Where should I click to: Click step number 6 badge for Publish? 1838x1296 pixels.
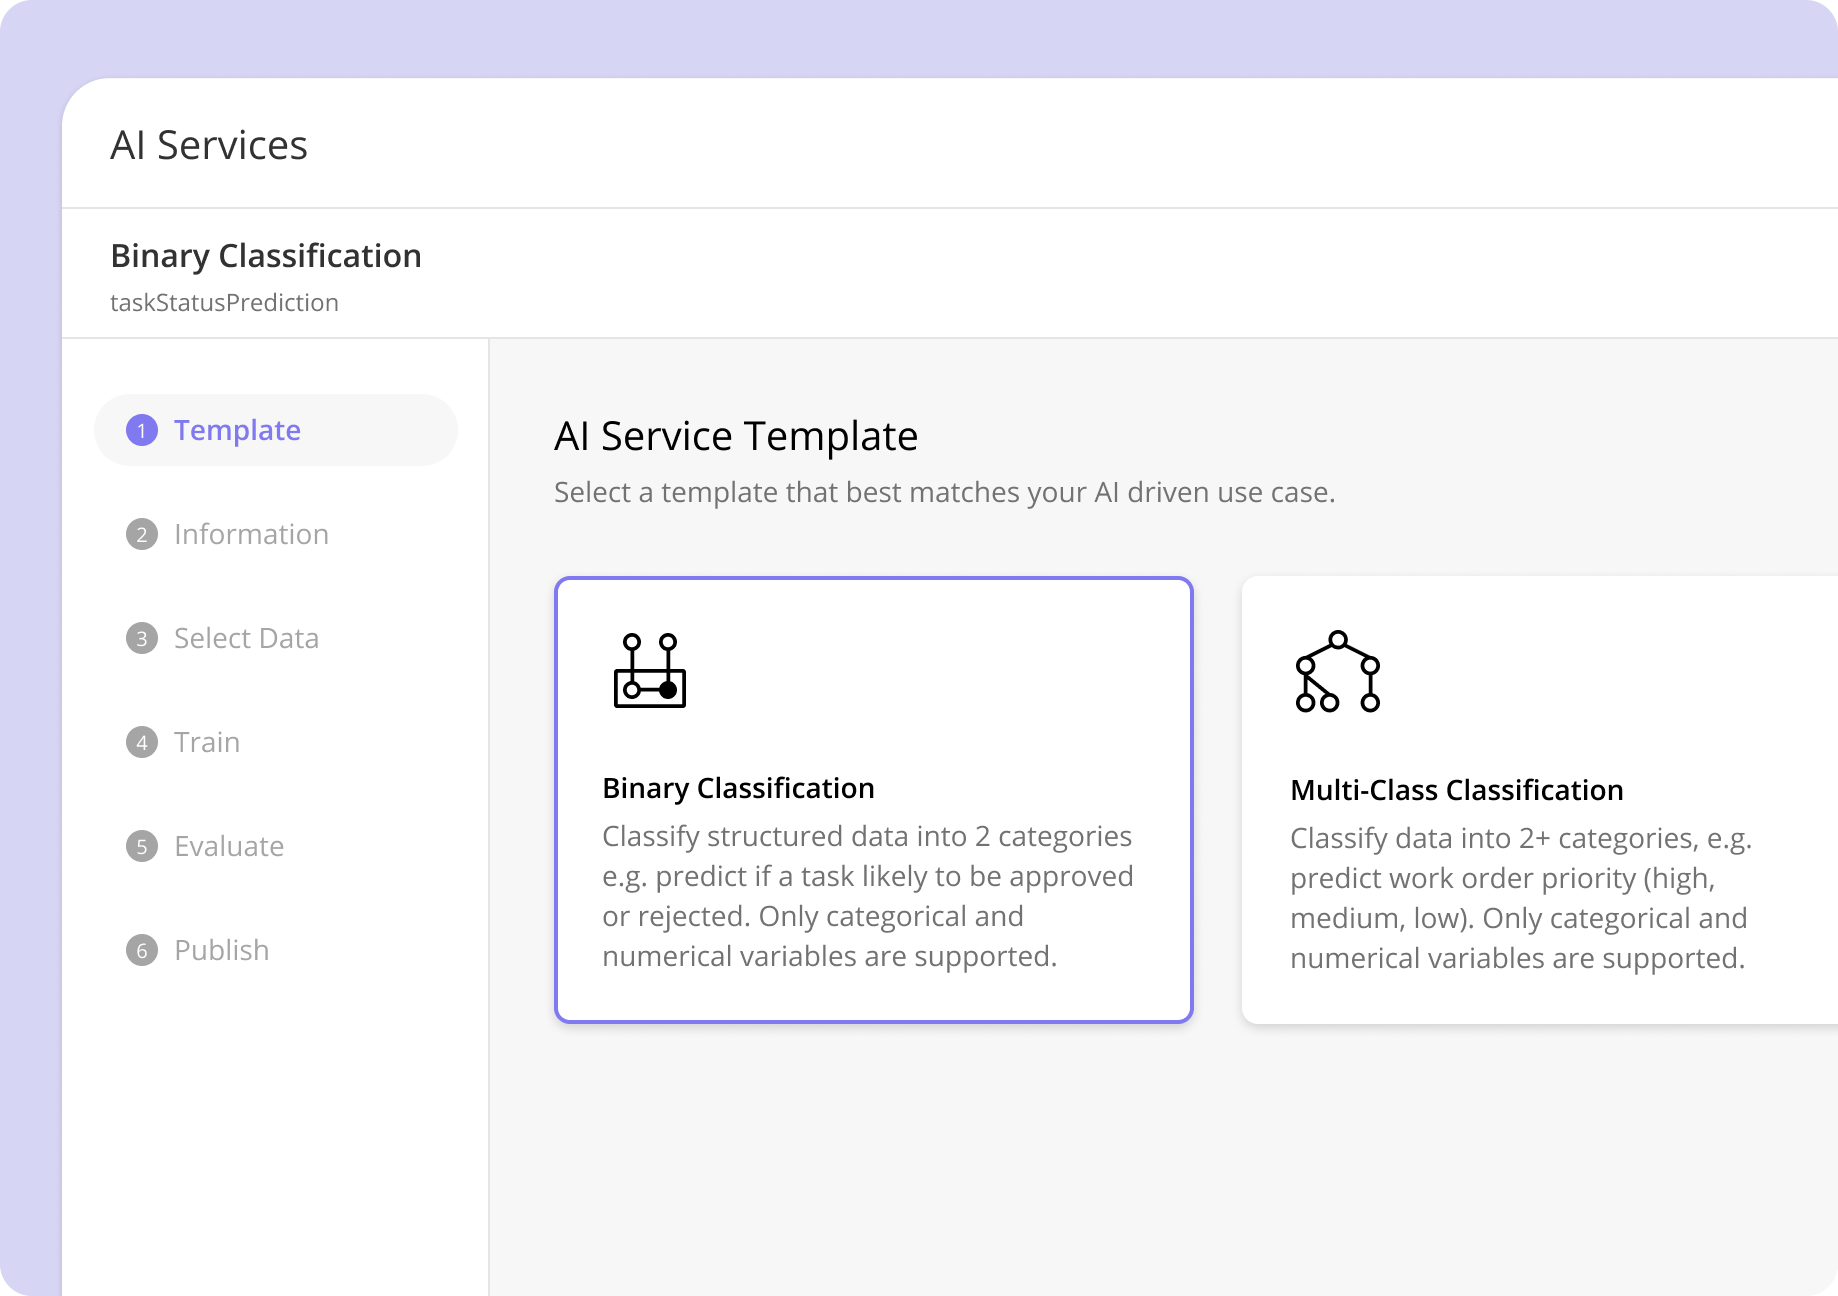click(x=142, y=950)
